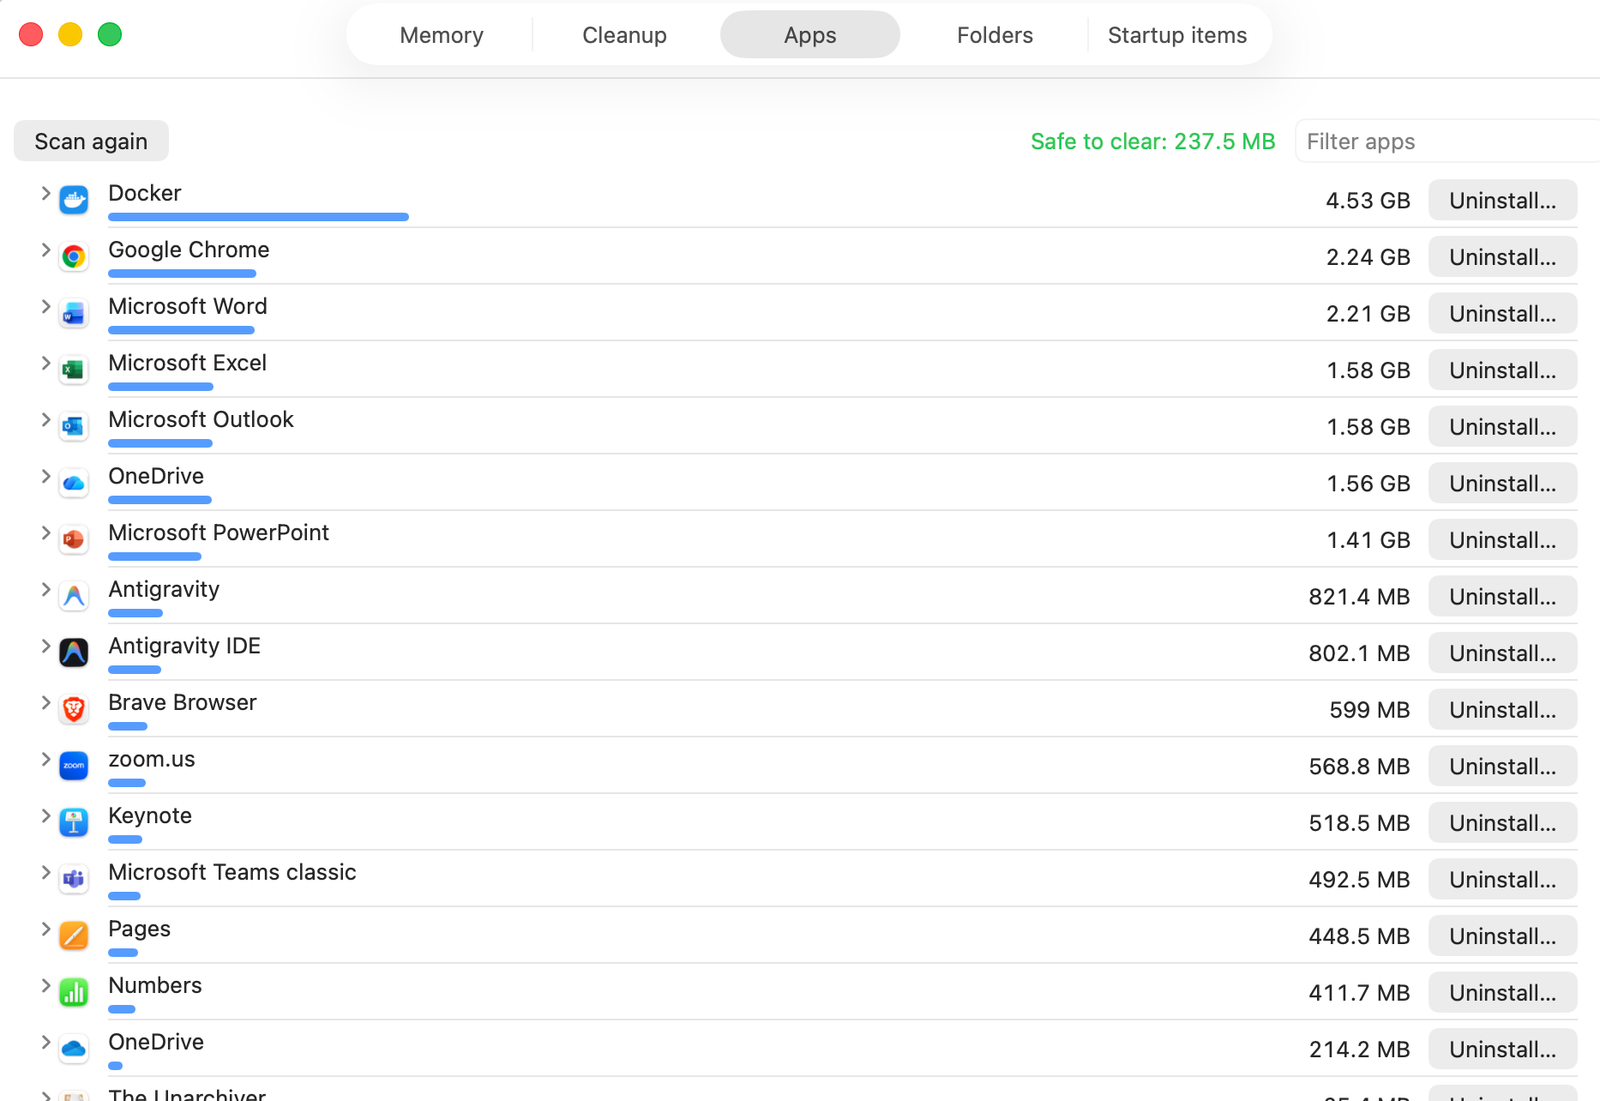Click Uninstall for Pages

[1502, 936]
